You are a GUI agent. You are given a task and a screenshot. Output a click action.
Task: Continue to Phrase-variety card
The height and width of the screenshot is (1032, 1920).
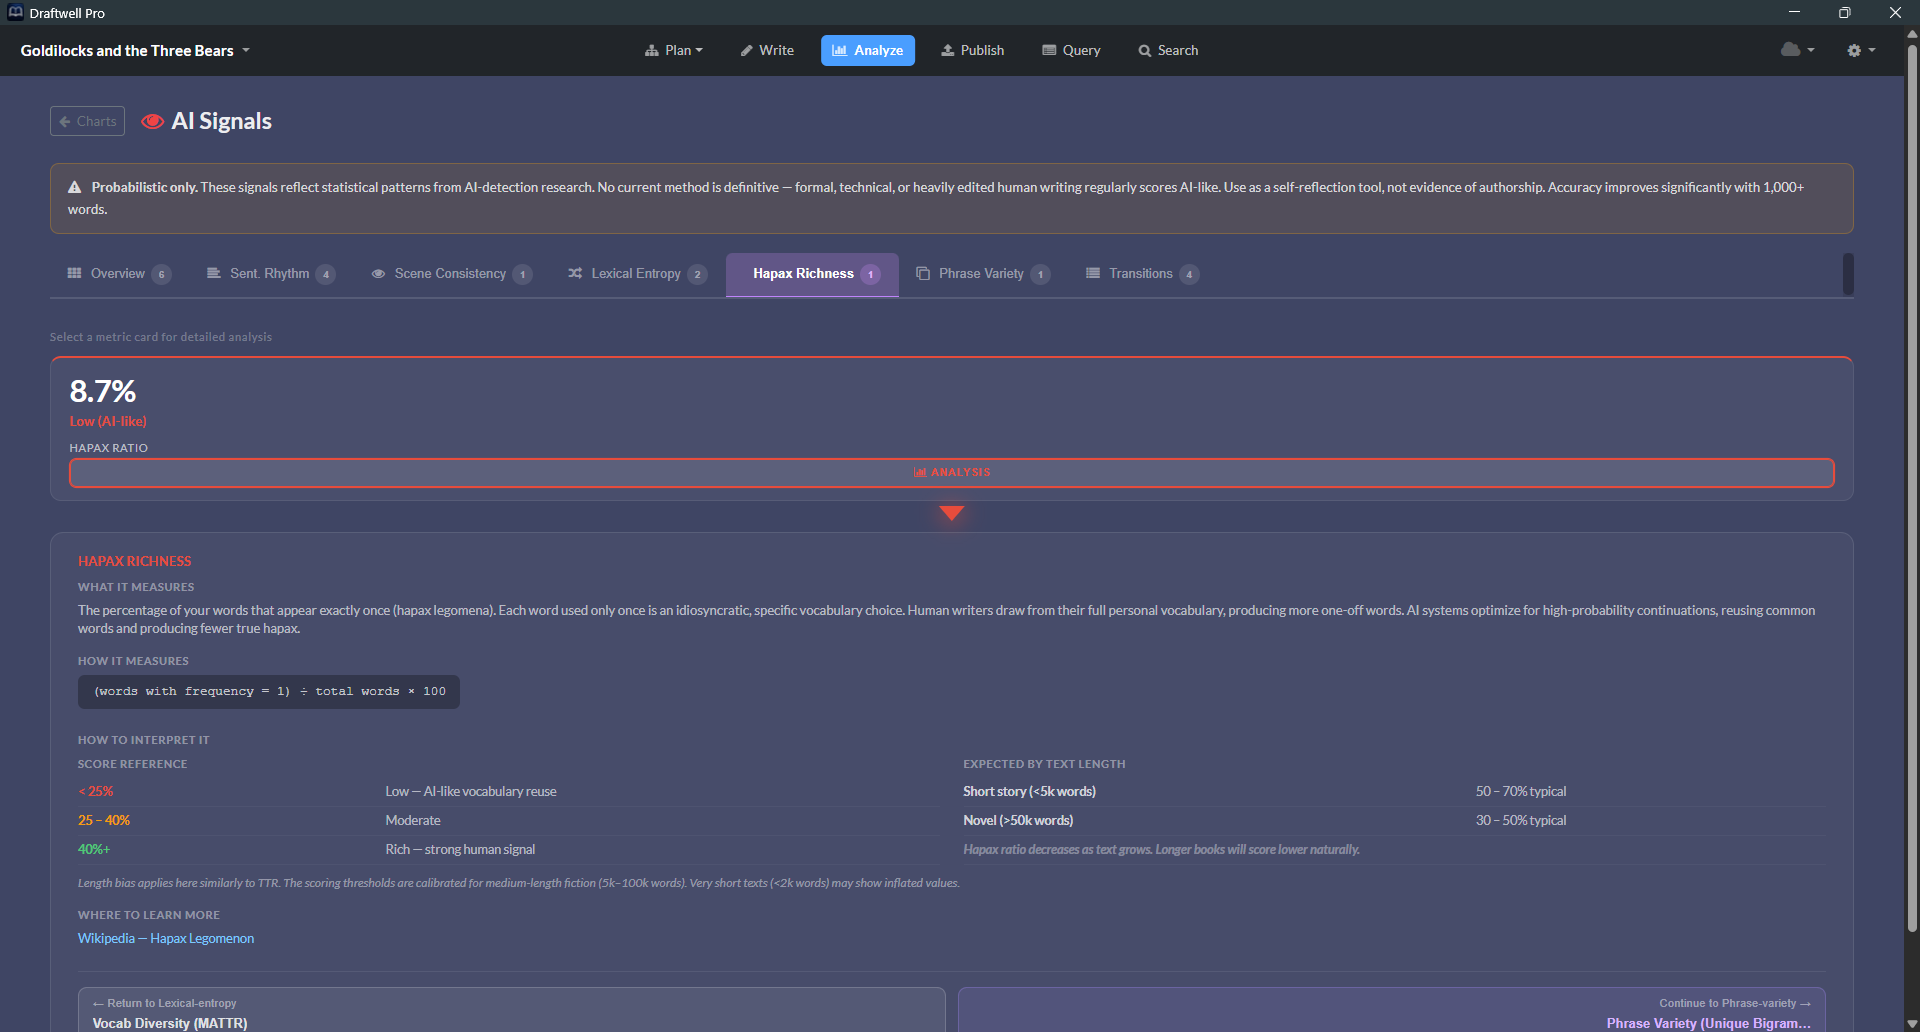1392,1010
